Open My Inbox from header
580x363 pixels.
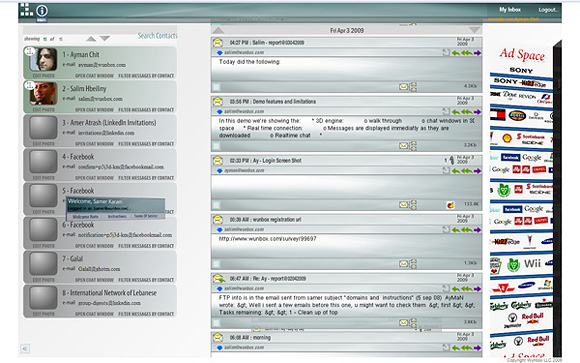coord(510,10)
